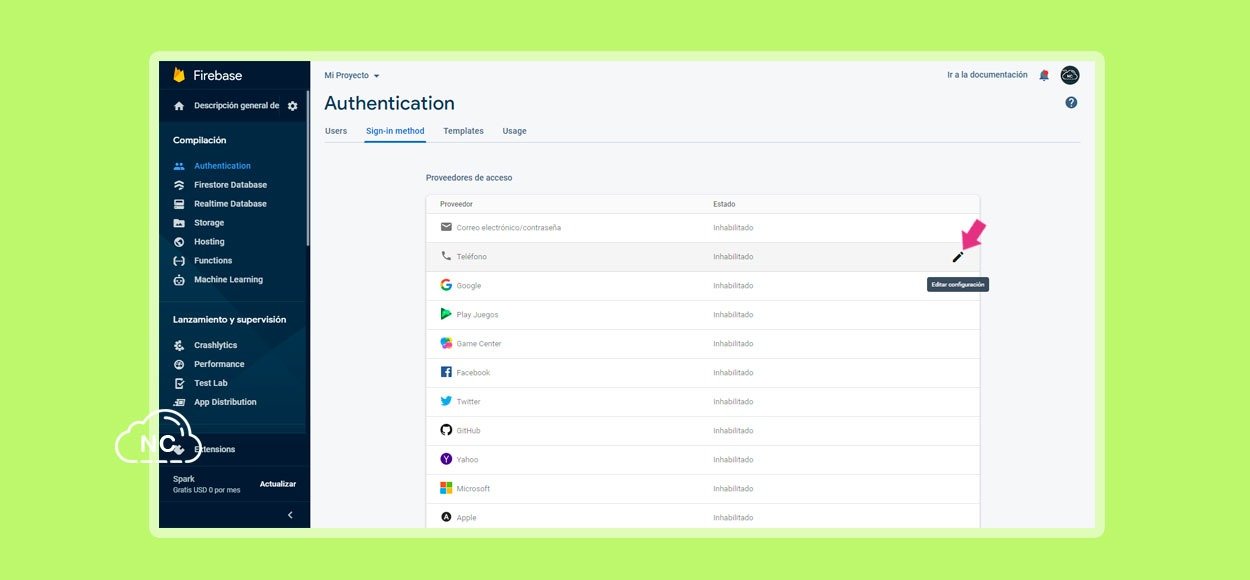Select the Google provider name
1250x580 pixels.
[x=469, y=286]
